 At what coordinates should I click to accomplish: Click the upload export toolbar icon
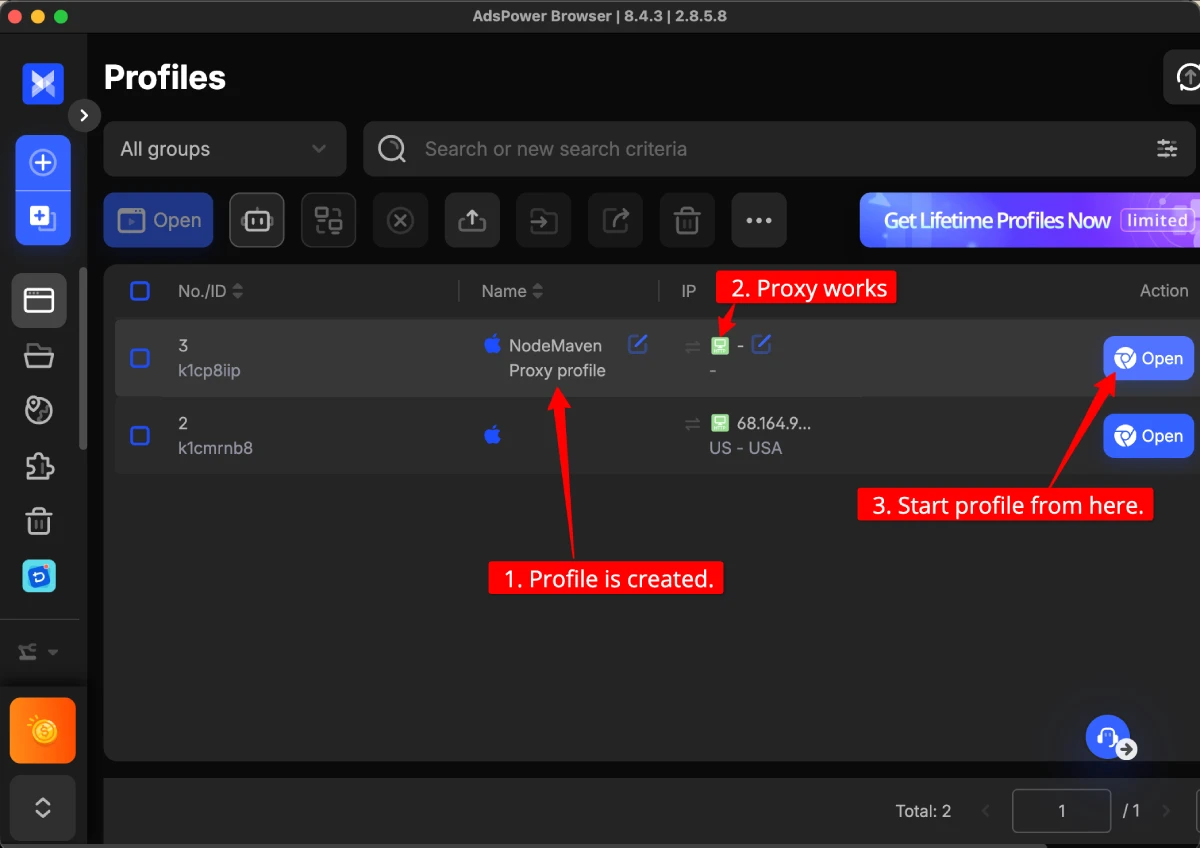pos(472,220)
